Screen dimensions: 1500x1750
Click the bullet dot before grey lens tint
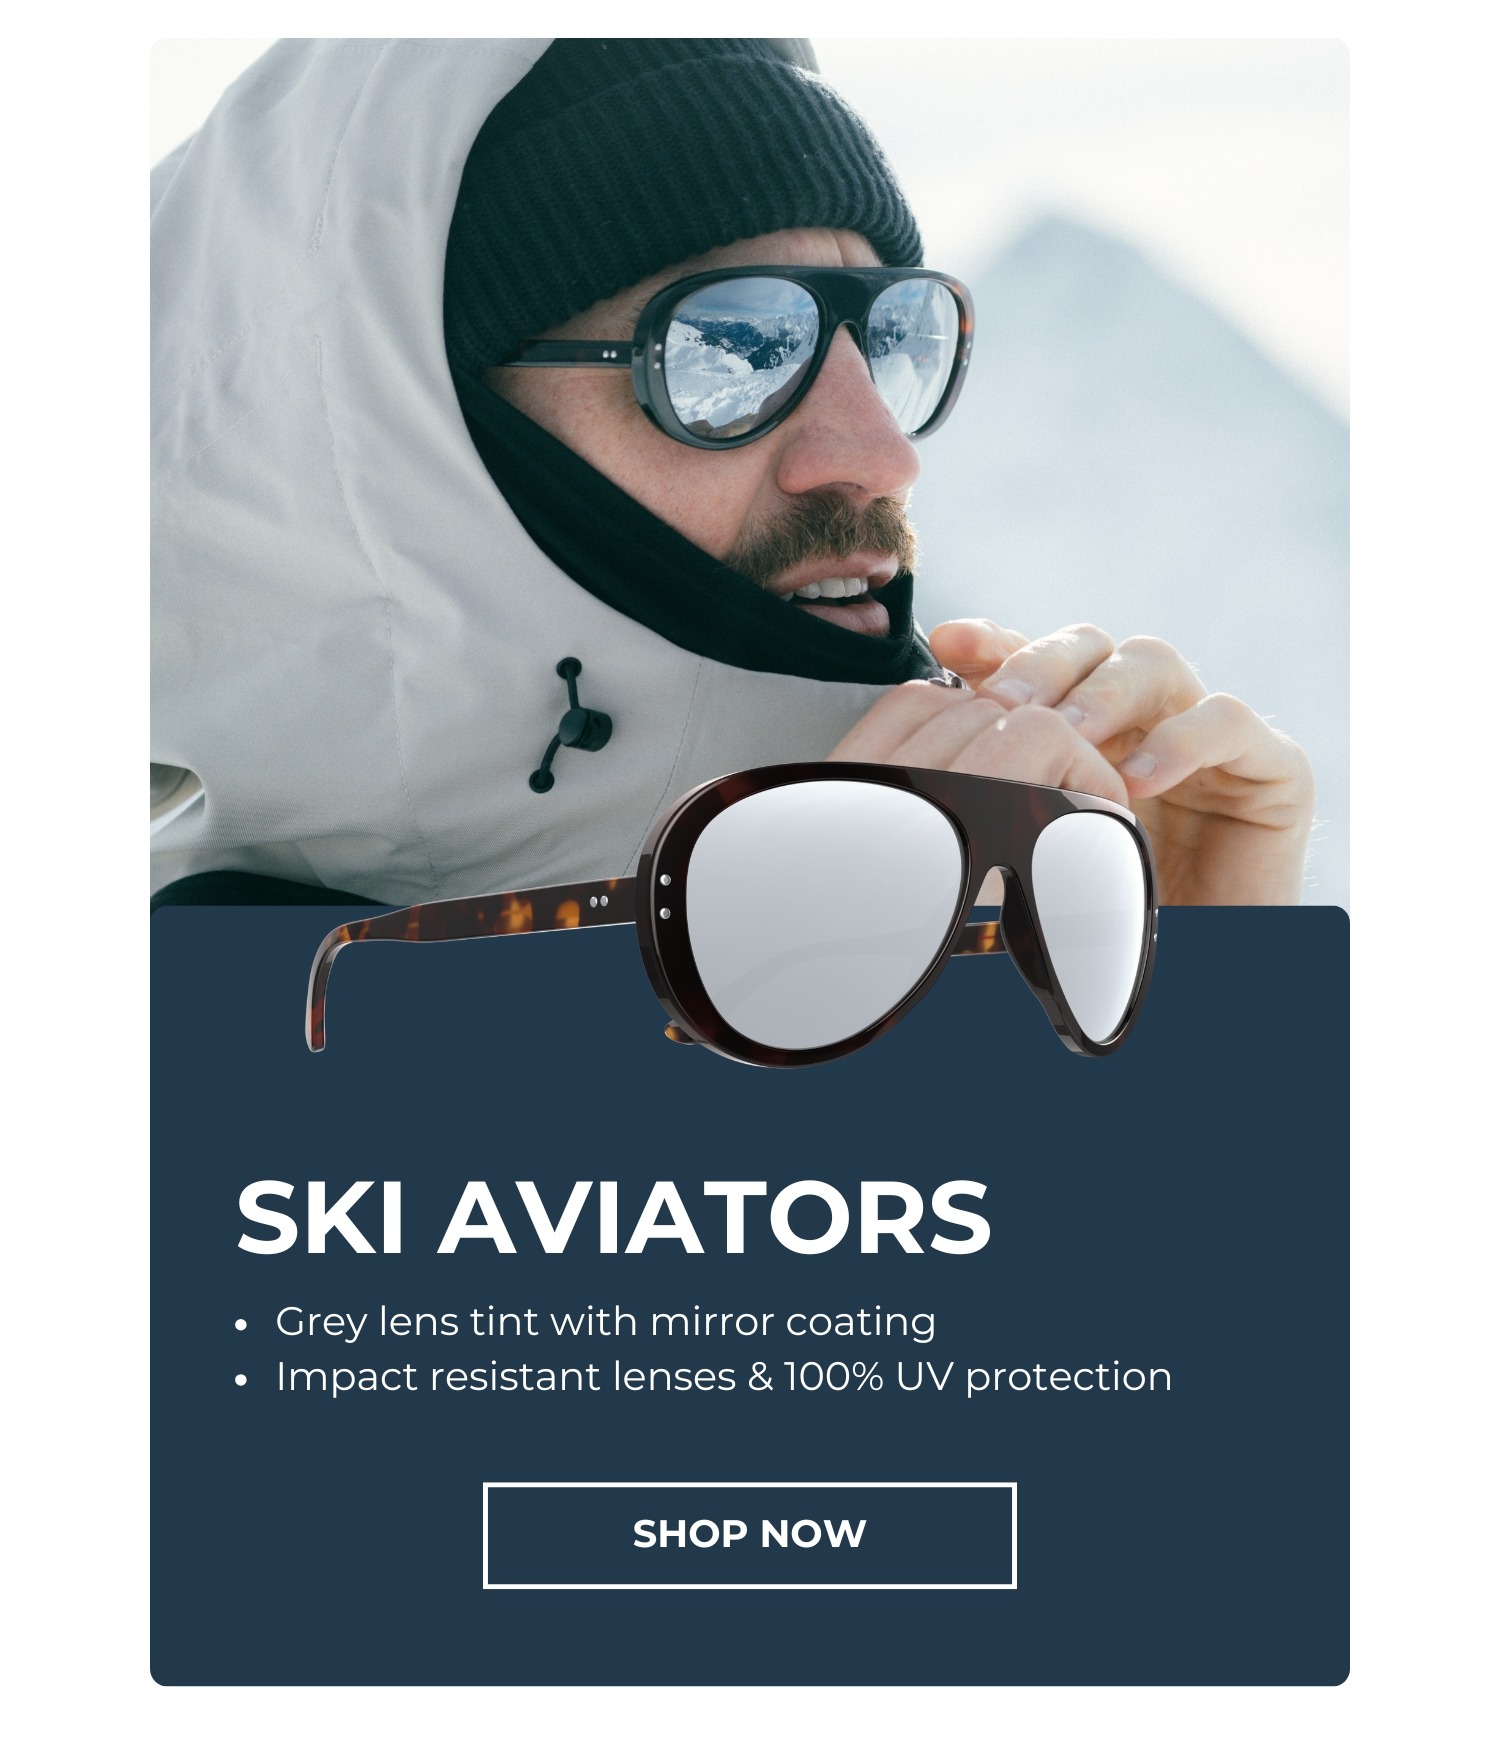tap(240, 1326)
